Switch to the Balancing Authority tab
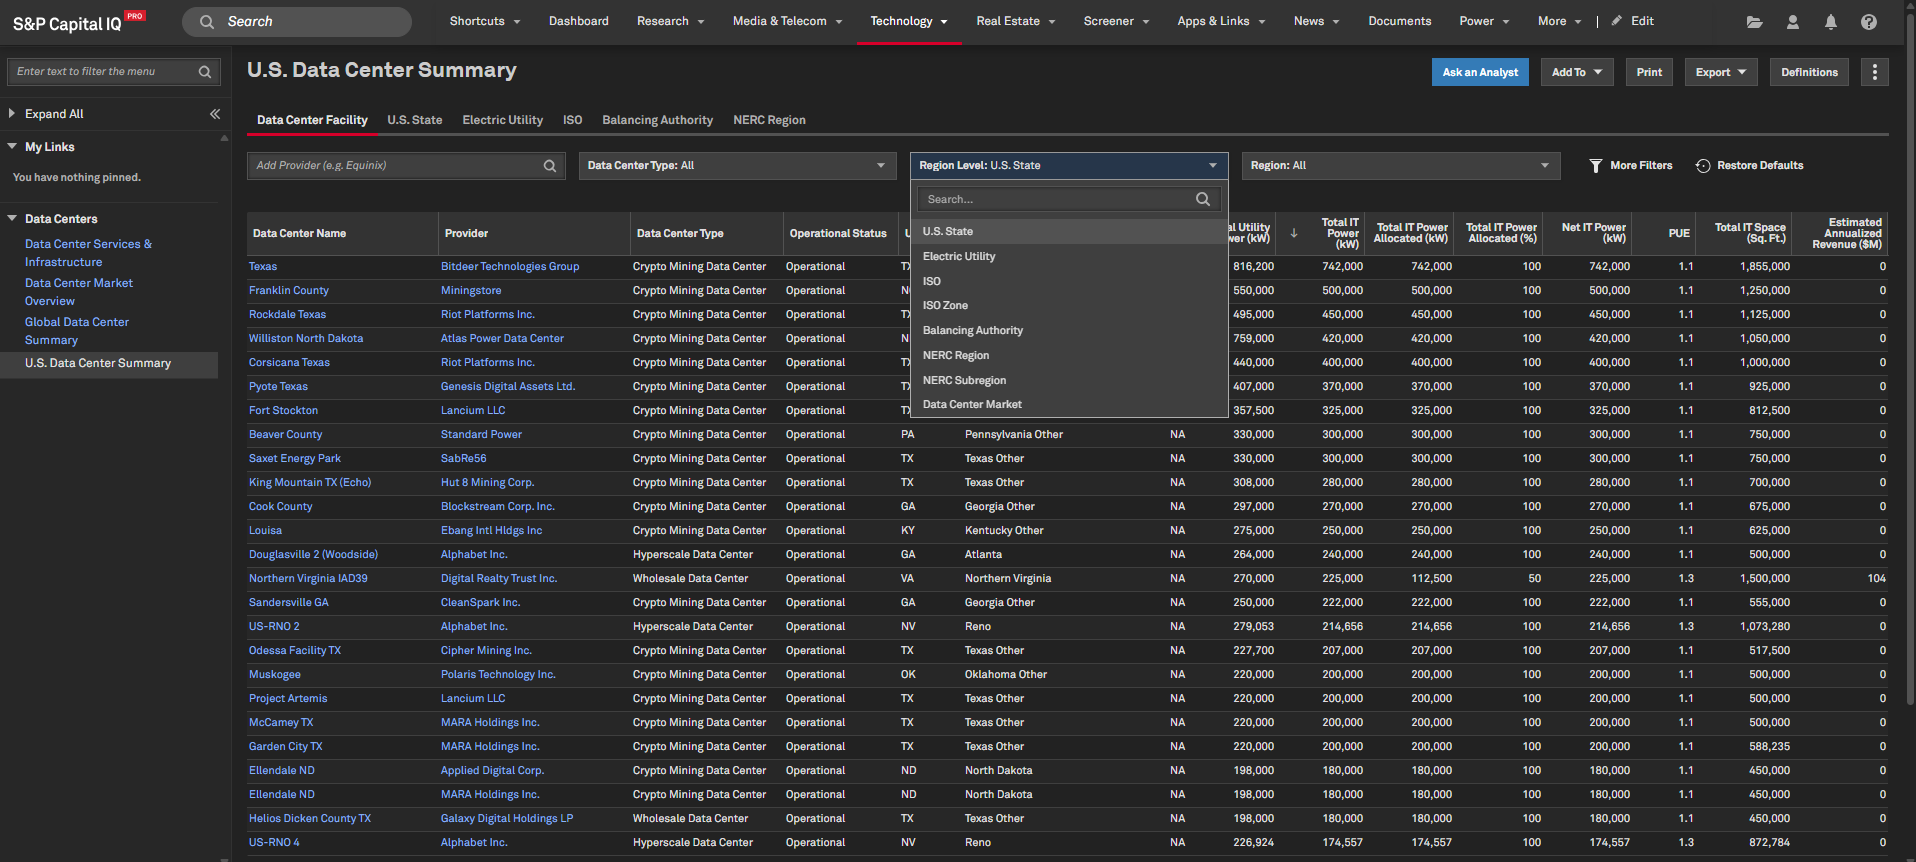This screenshot has height=862, width=1916. point(657,120)
